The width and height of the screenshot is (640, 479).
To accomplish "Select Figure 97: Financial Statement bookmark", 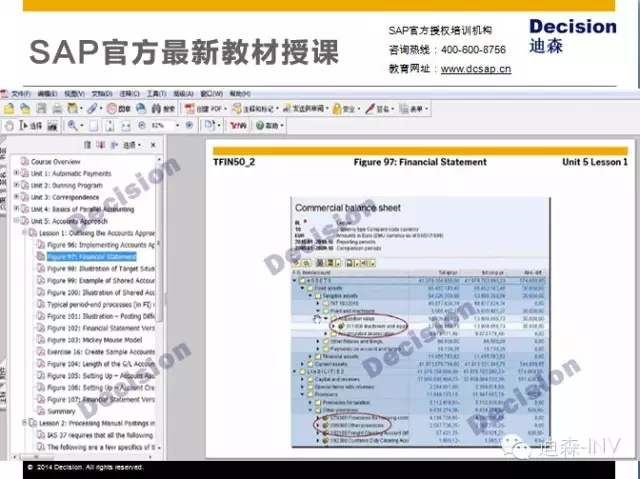I will 91,257.
